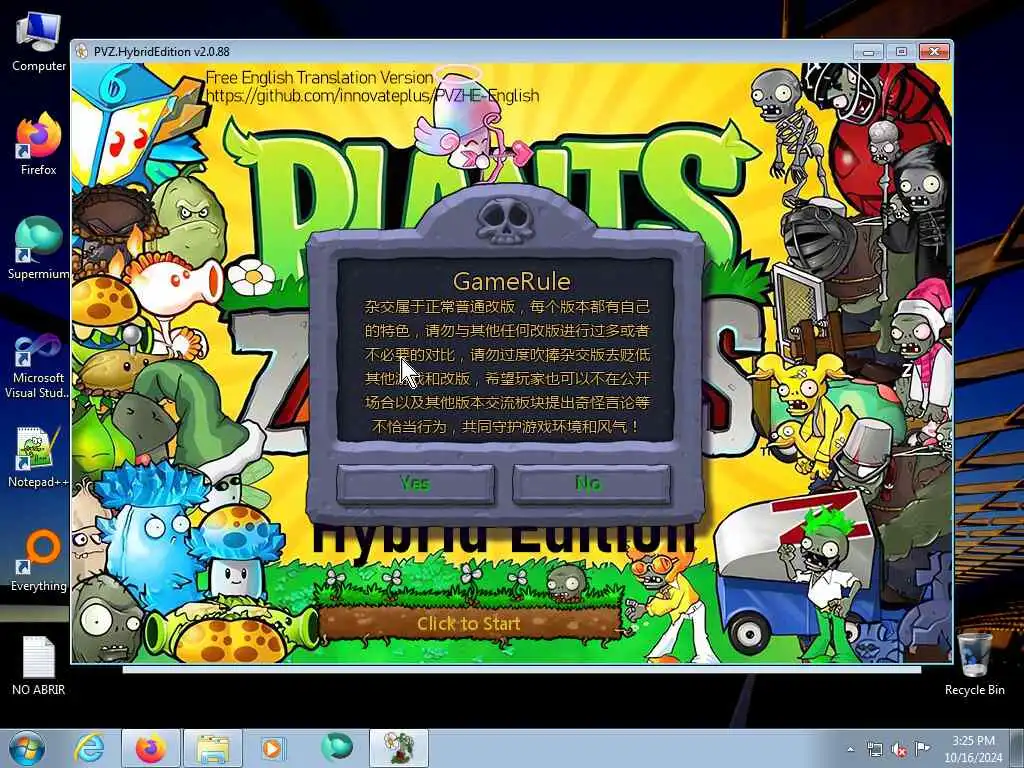Screen dimensions: 1024x768
Task: Open the Everything search shortcut
Action: click(x=39, y=562)
